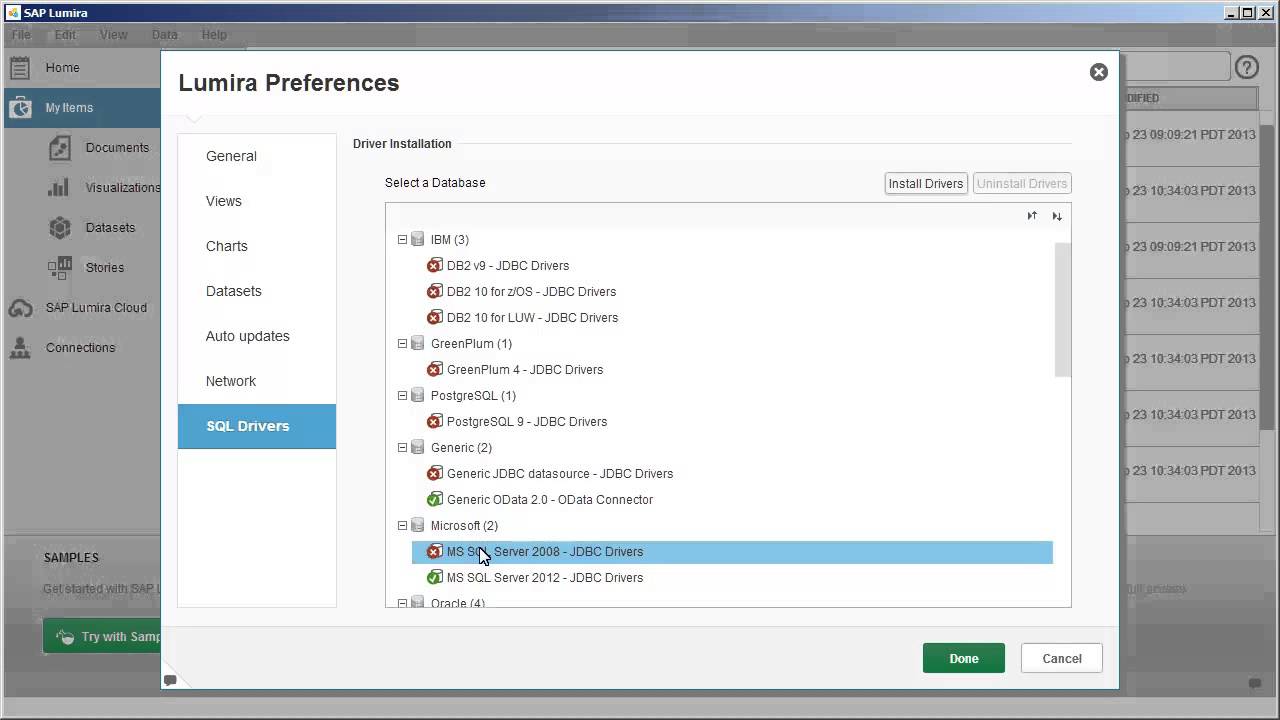Open the help question mark icon
This screenshot has width=1280, height=720.
(1246, 67)
